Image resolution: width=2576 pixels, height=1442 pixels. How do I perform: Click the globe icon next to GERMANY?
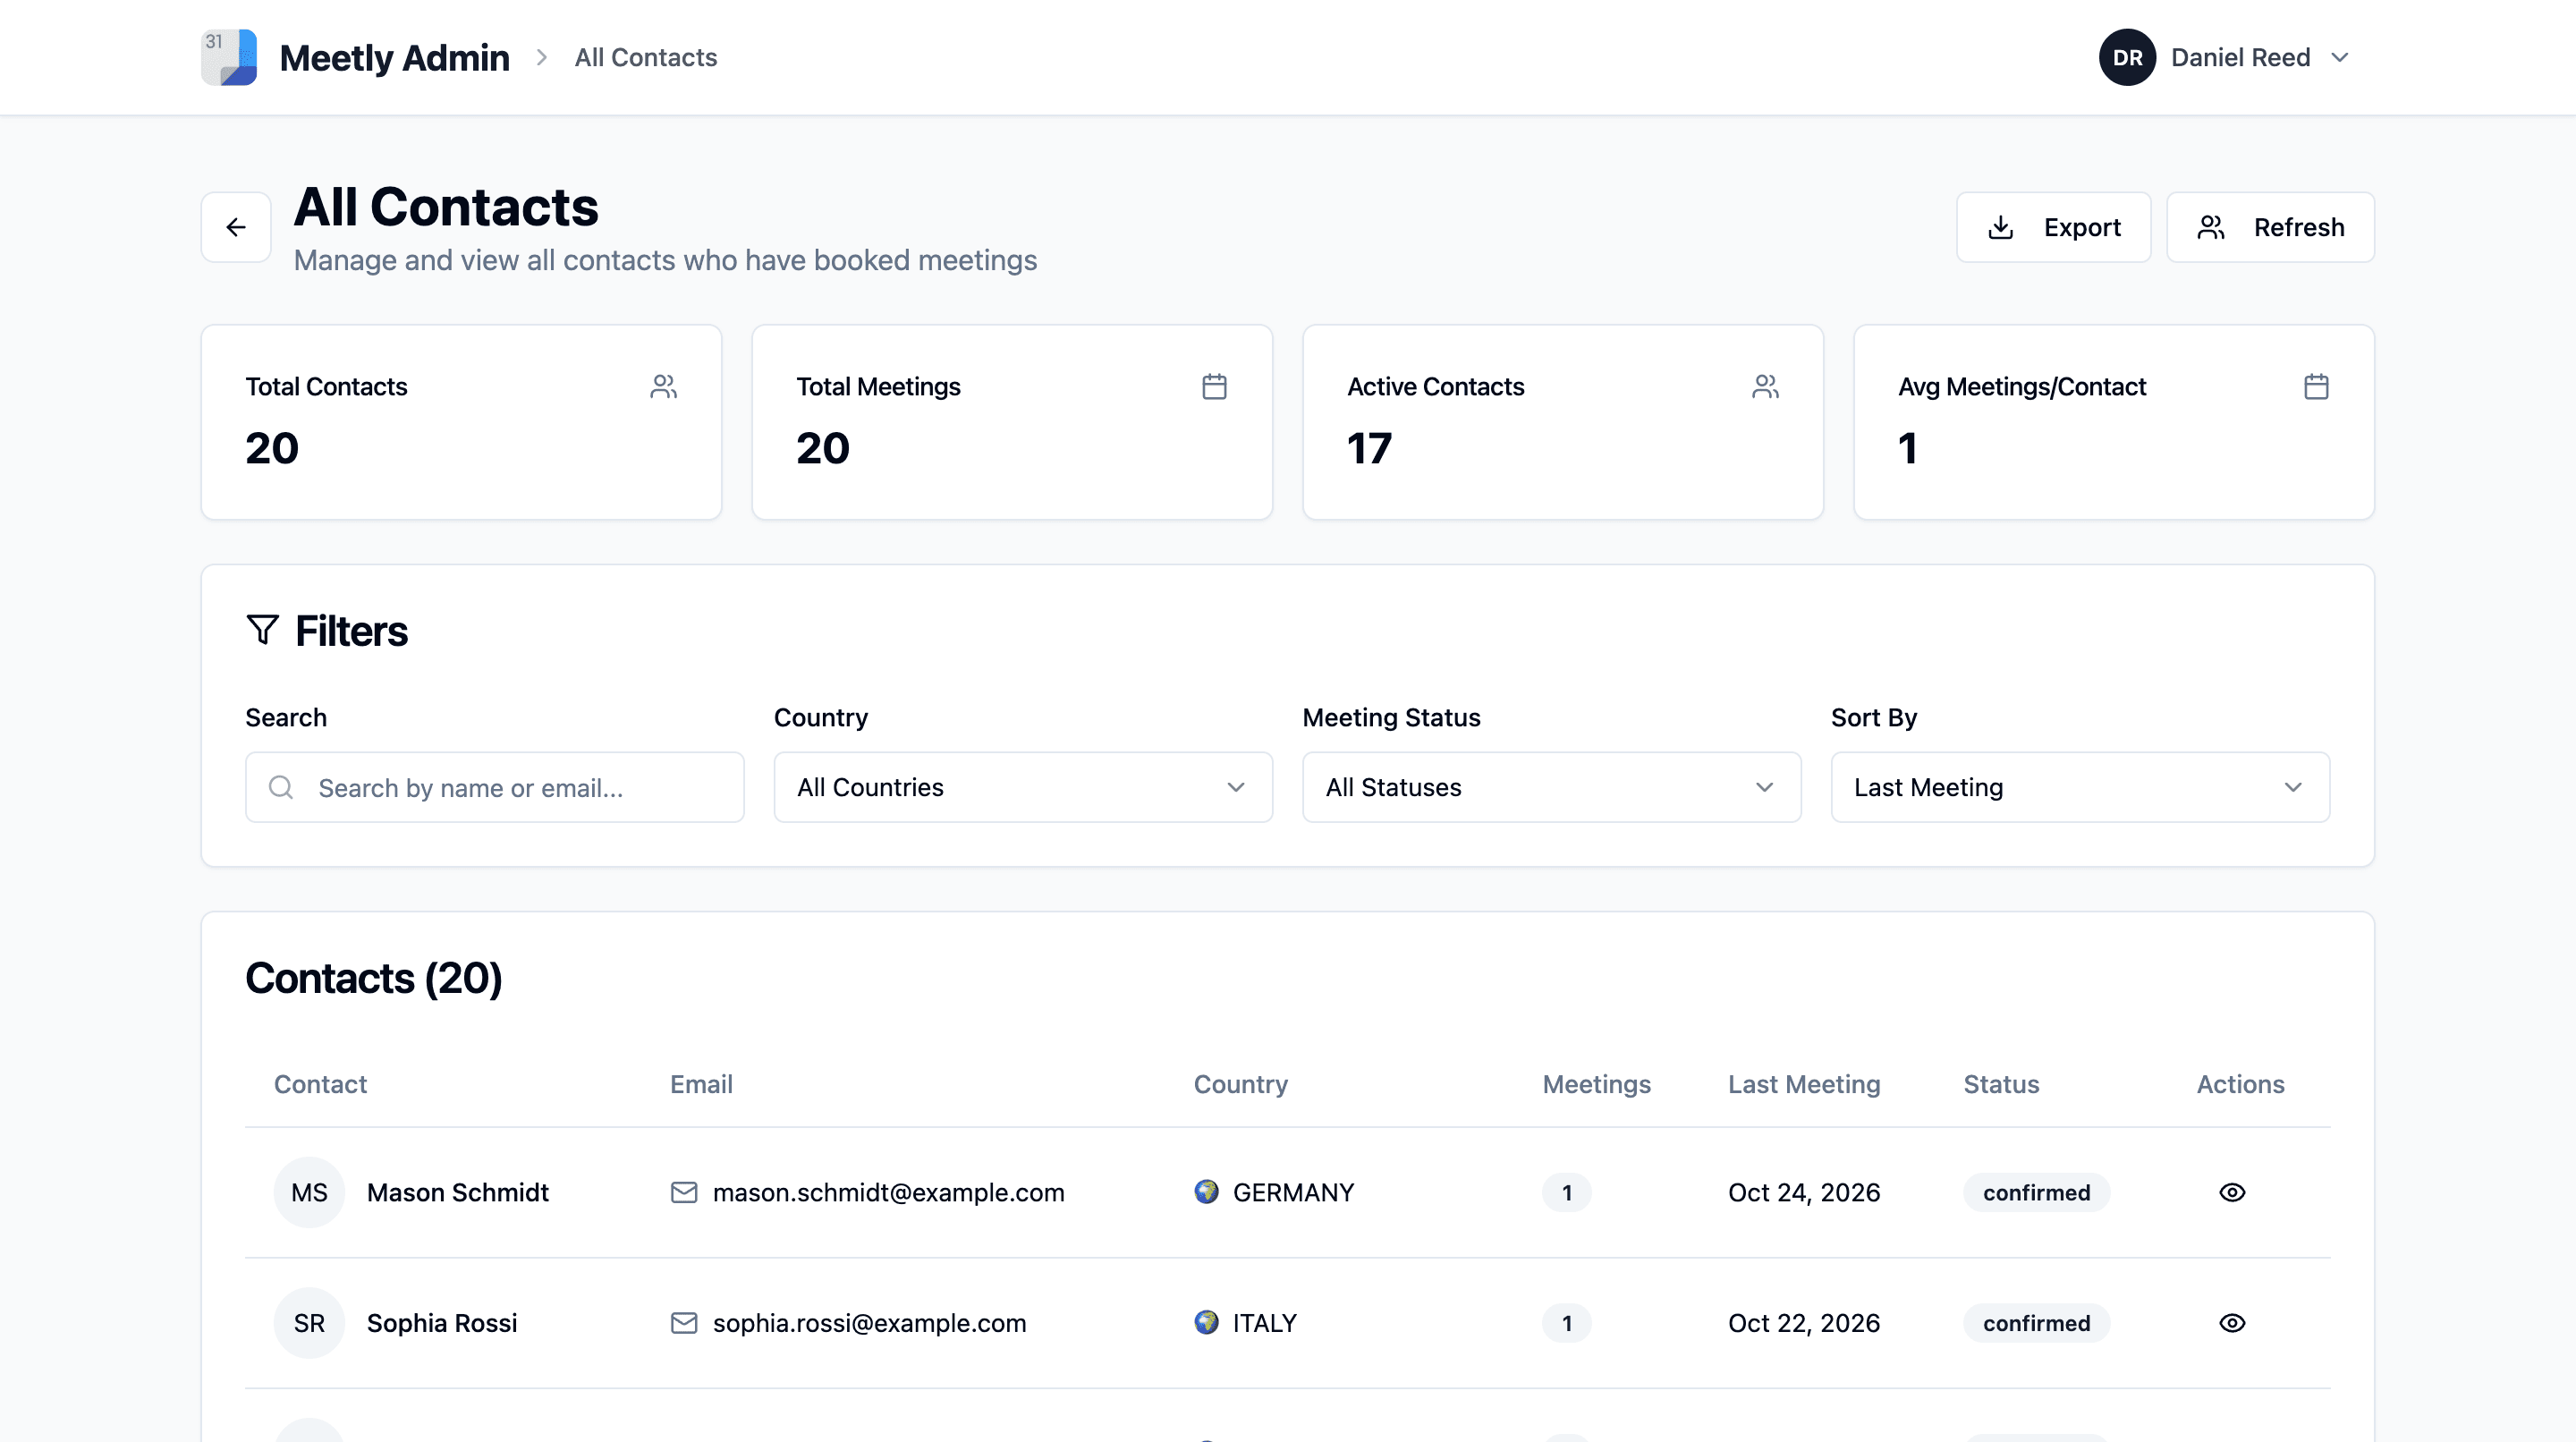1207,1192
